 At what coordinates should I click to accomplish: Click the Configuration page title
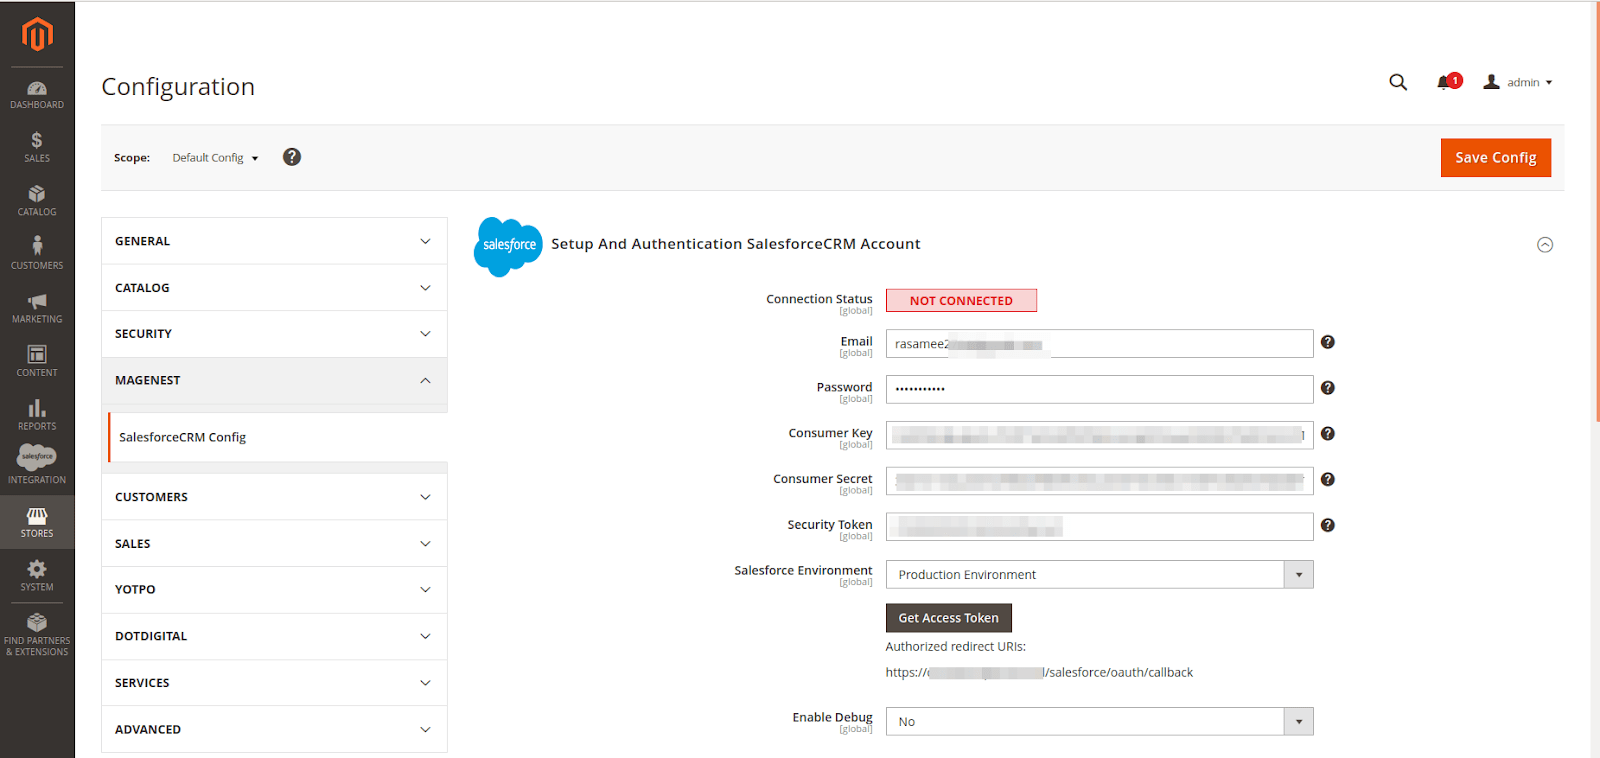point(178,87)
